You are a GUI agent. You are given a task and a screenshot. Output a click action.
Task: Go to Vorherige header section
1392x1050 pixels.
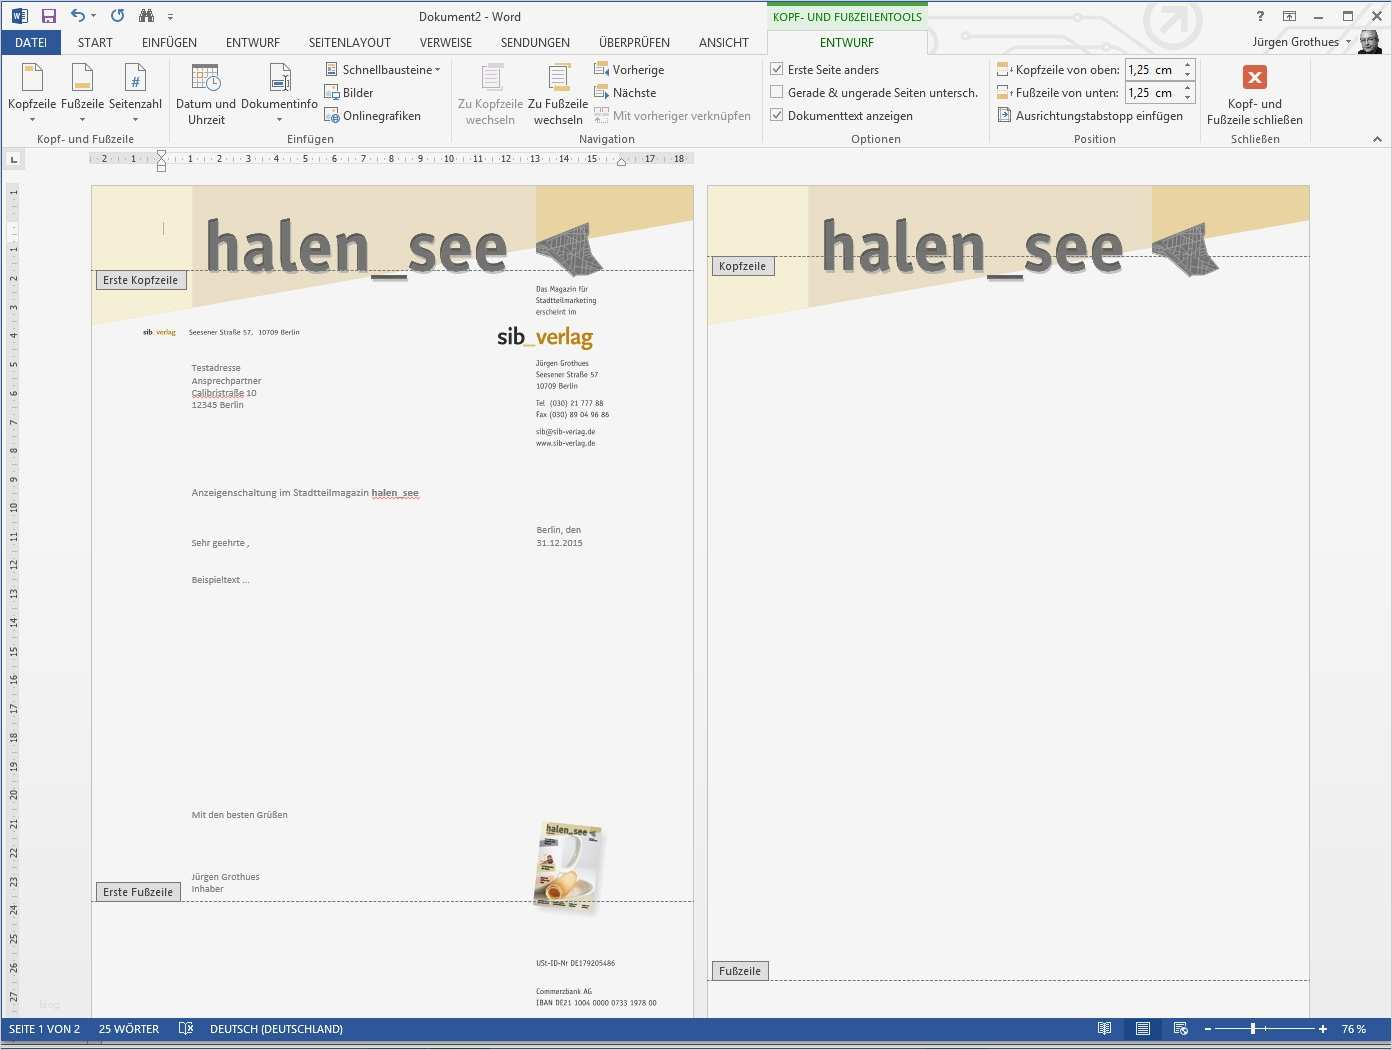click(629, 70)
